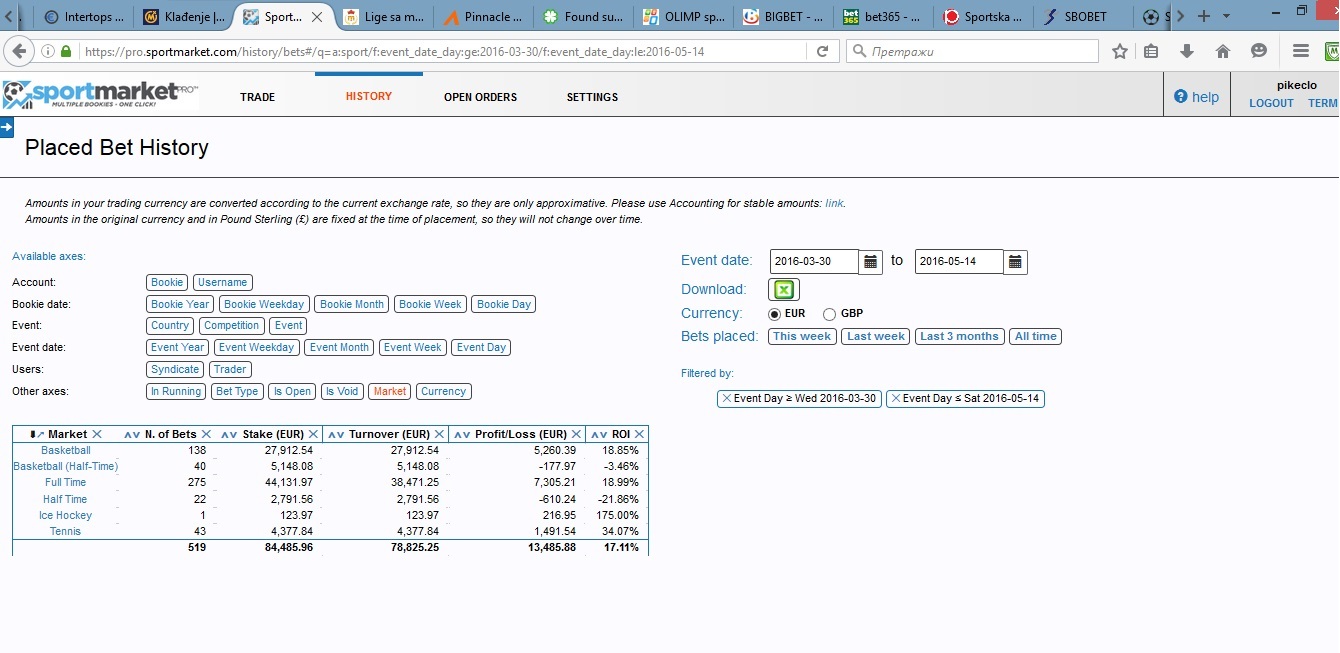Bookmark this page with star icon
The image size is (1340, 653).
1120,51
